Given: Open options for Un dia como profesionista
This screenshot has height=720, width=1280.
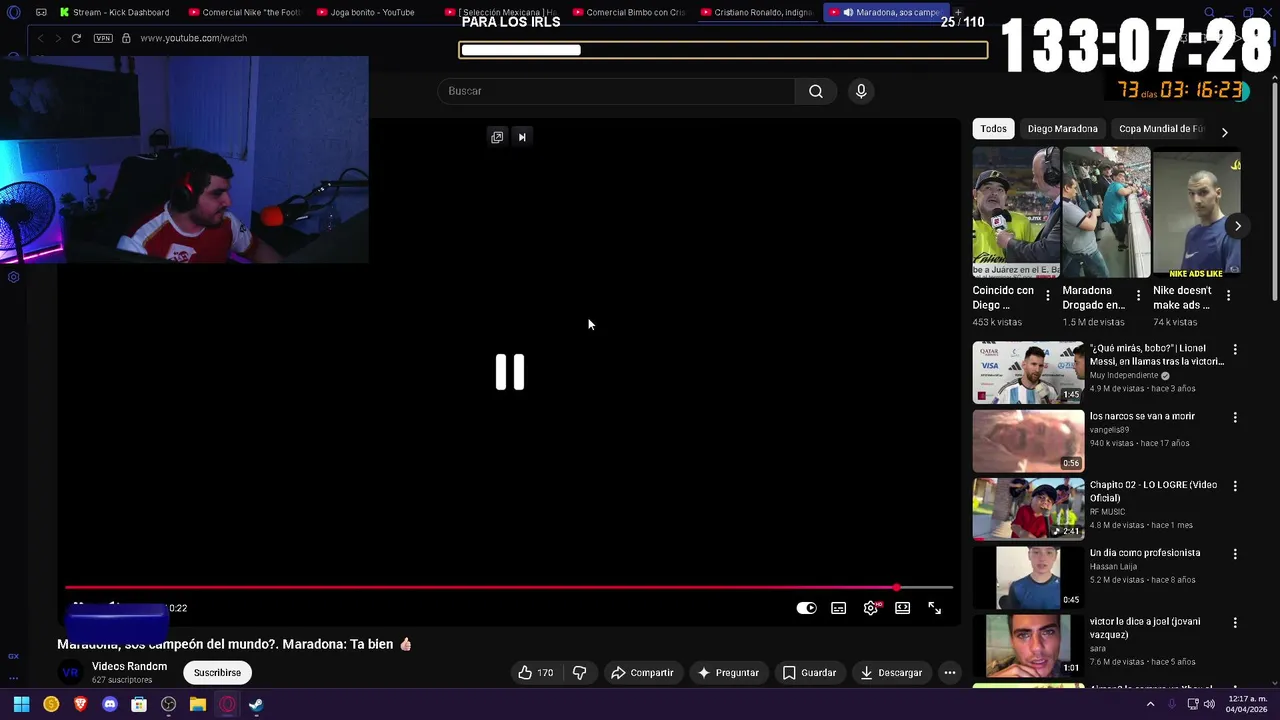Looking at the screenshot, I should [1235, 554].
